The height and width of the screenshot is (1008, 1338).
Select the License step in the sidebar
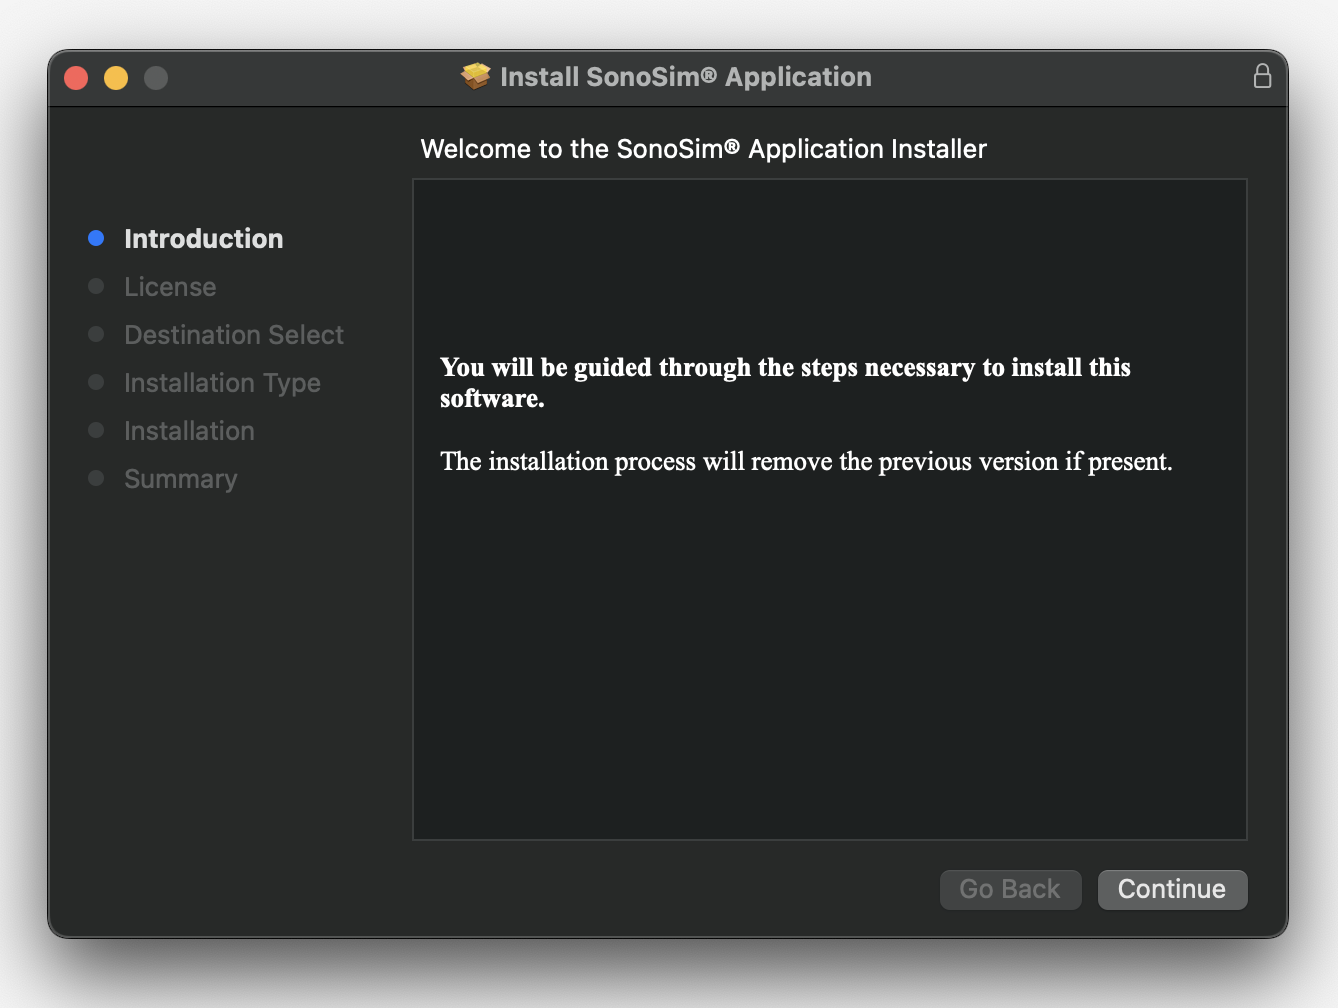point(170,286)
